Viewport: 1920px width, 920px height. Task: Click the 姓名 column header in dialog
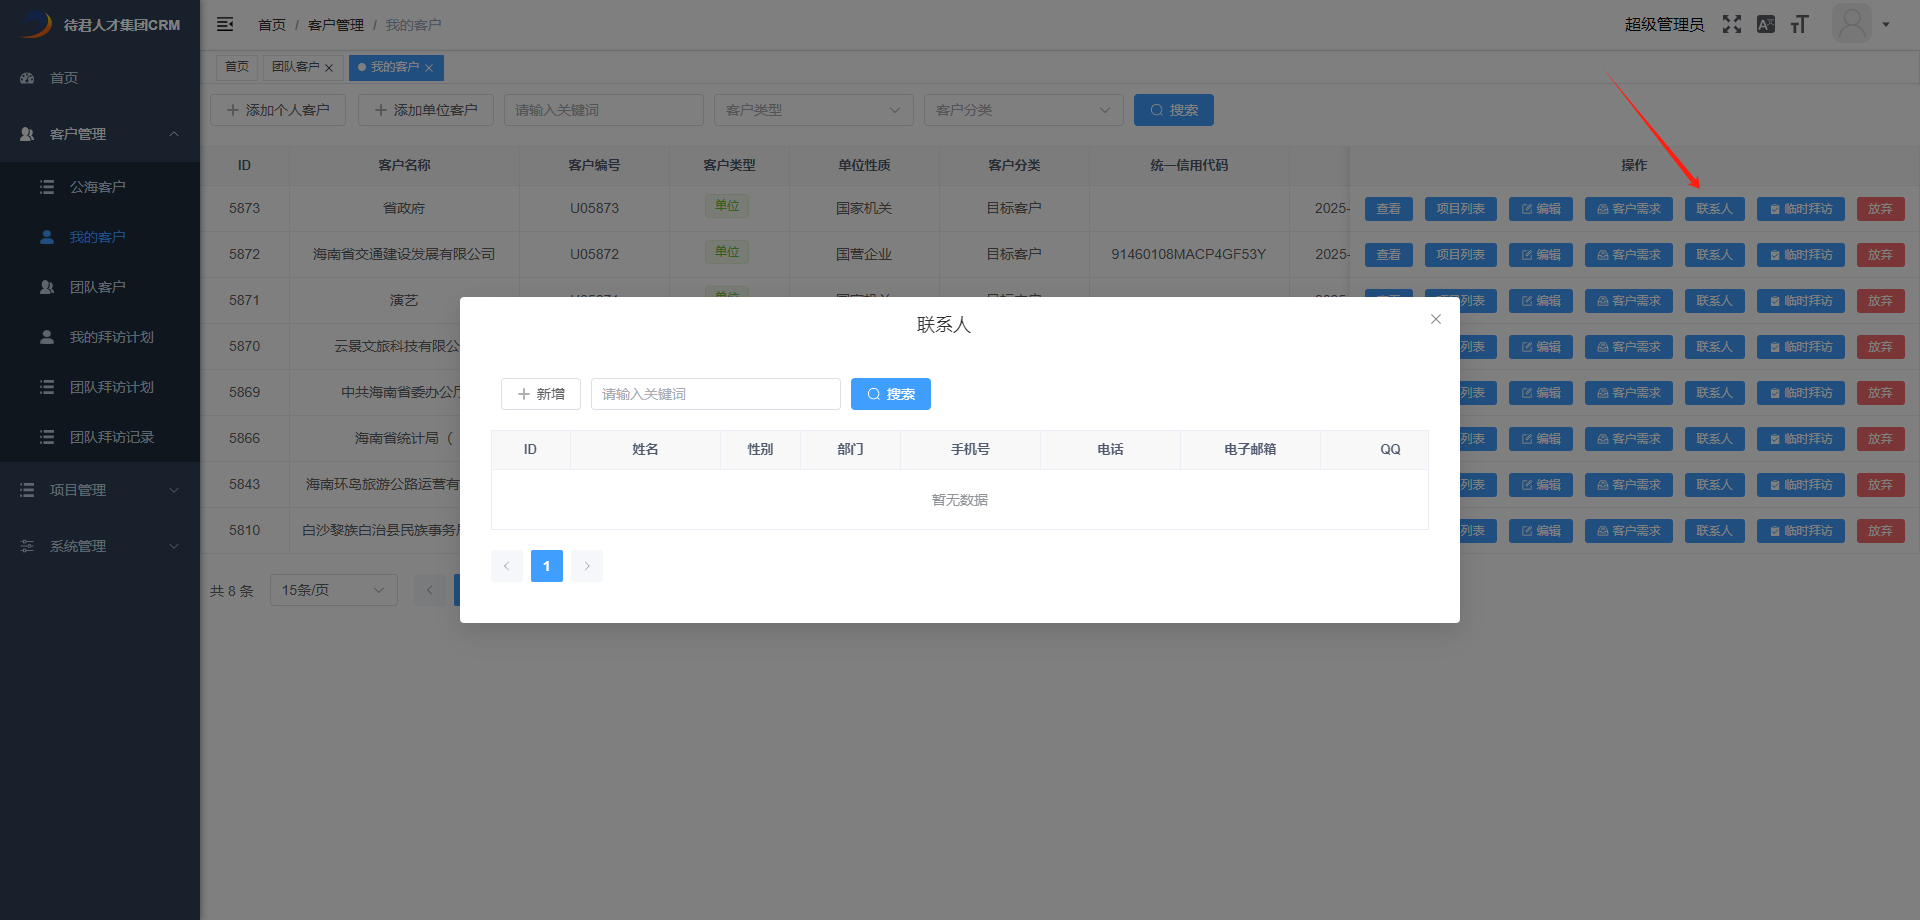pos(646,449)
